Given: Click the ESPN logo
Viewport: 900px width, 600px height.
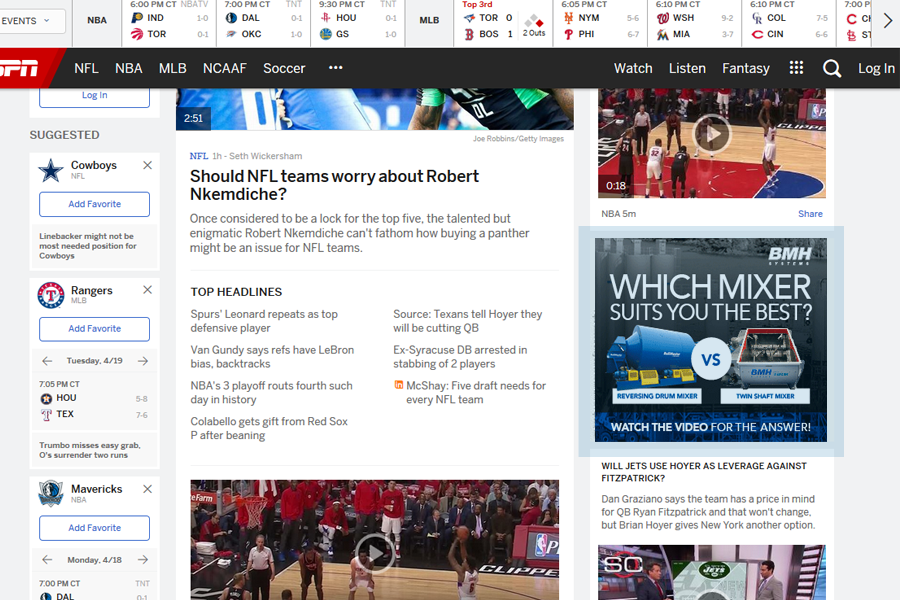Looking at the screenshot, I should 20,68.
